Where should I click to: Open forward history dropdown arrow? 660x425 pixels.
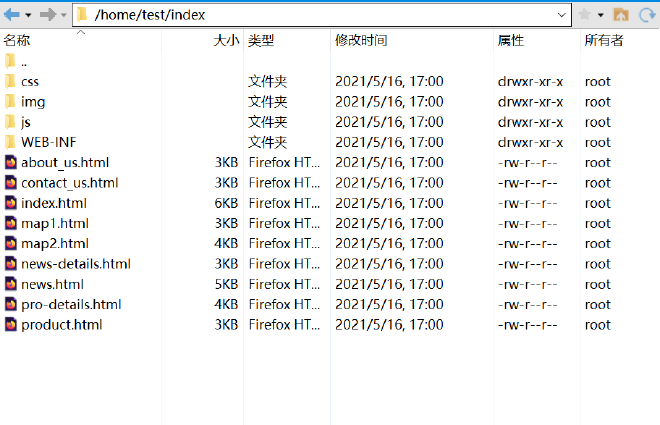pos(64,16)
